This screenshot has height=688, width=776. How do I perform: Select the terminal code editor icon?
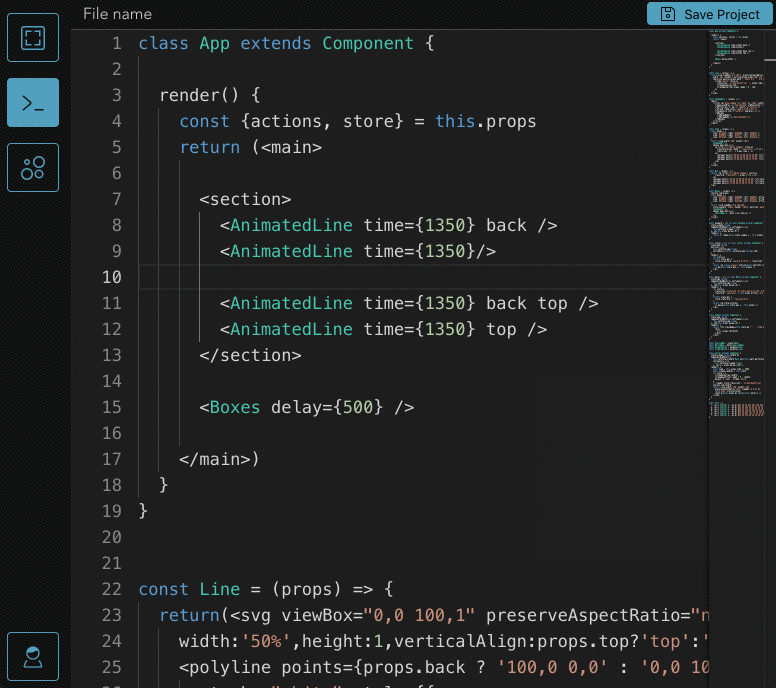click(33, 102)
